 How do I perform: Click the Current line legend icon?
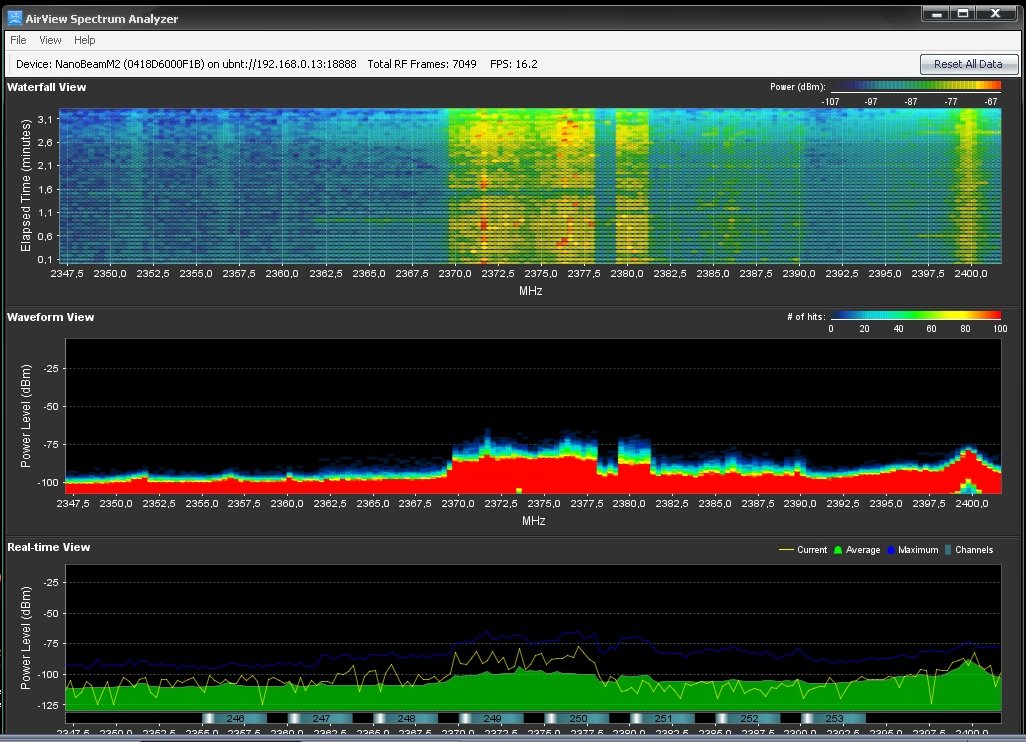click(786, 550)
